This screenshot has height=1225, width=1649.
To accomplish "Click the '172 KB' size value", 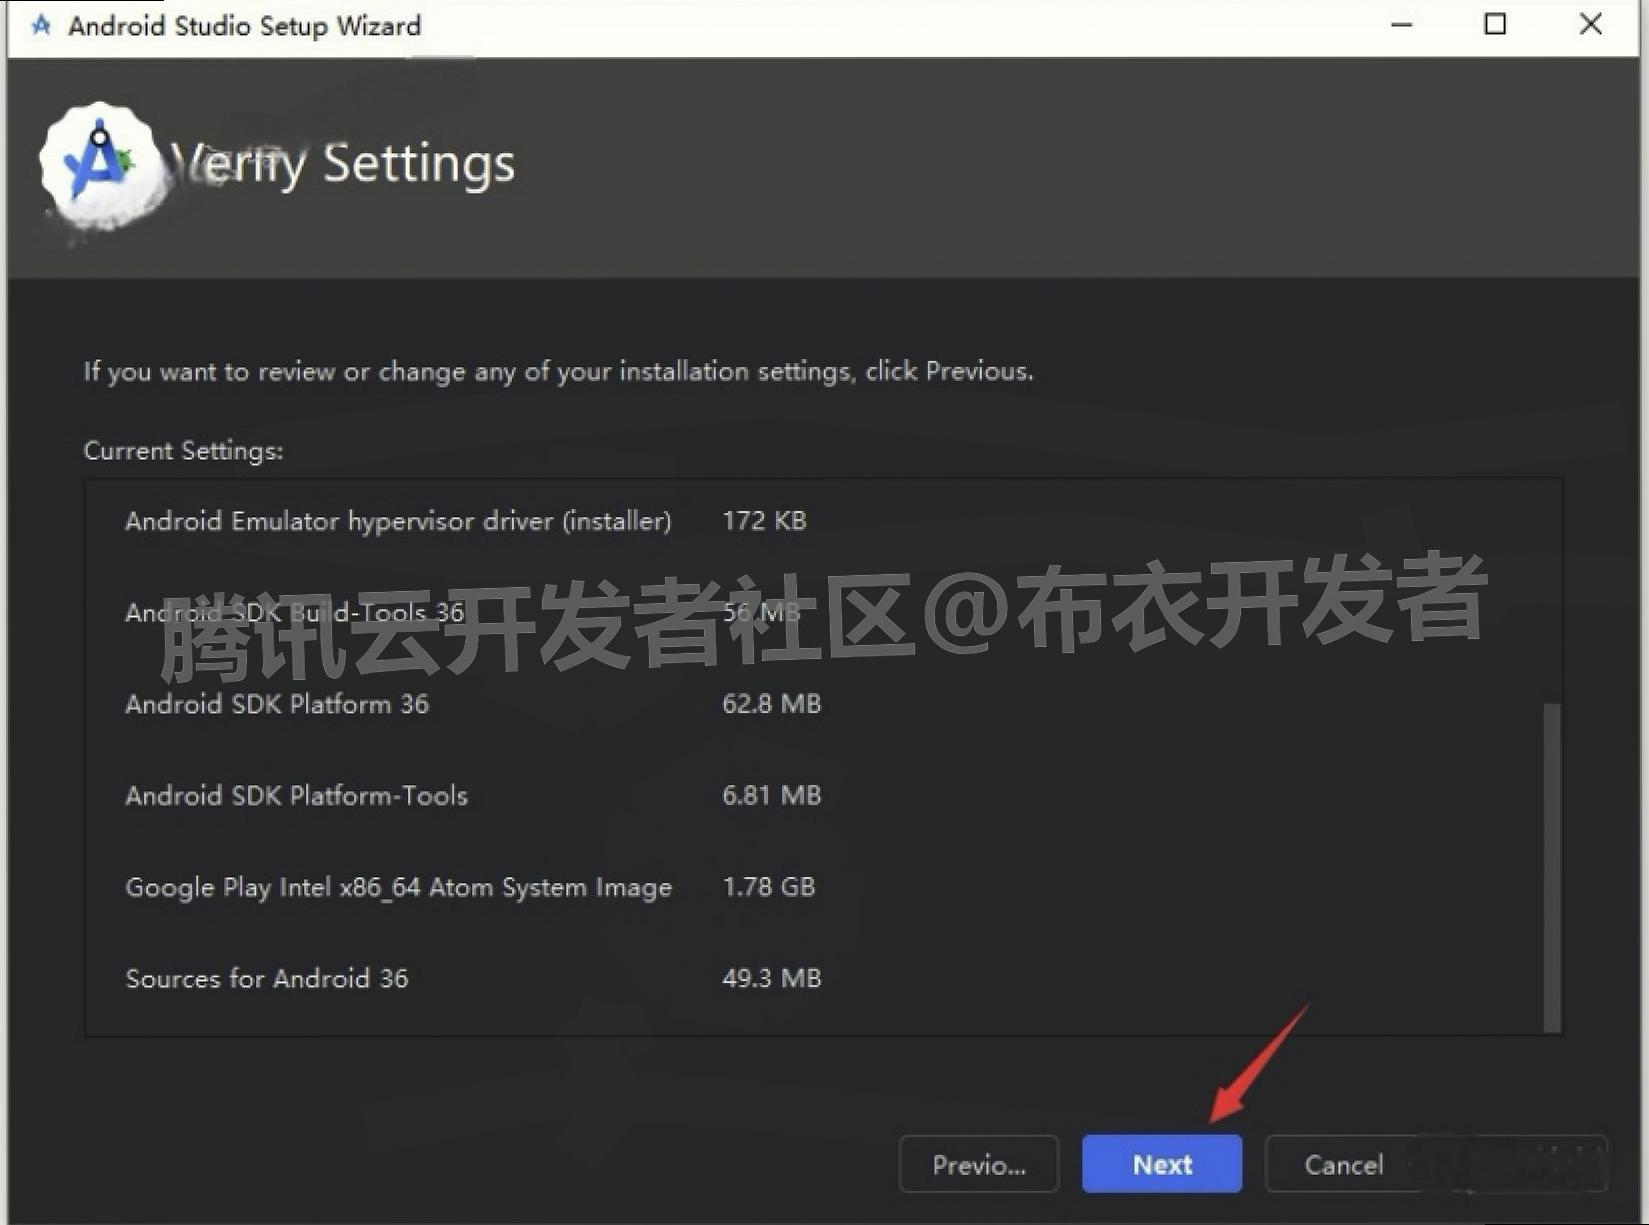I will point(764,521).
